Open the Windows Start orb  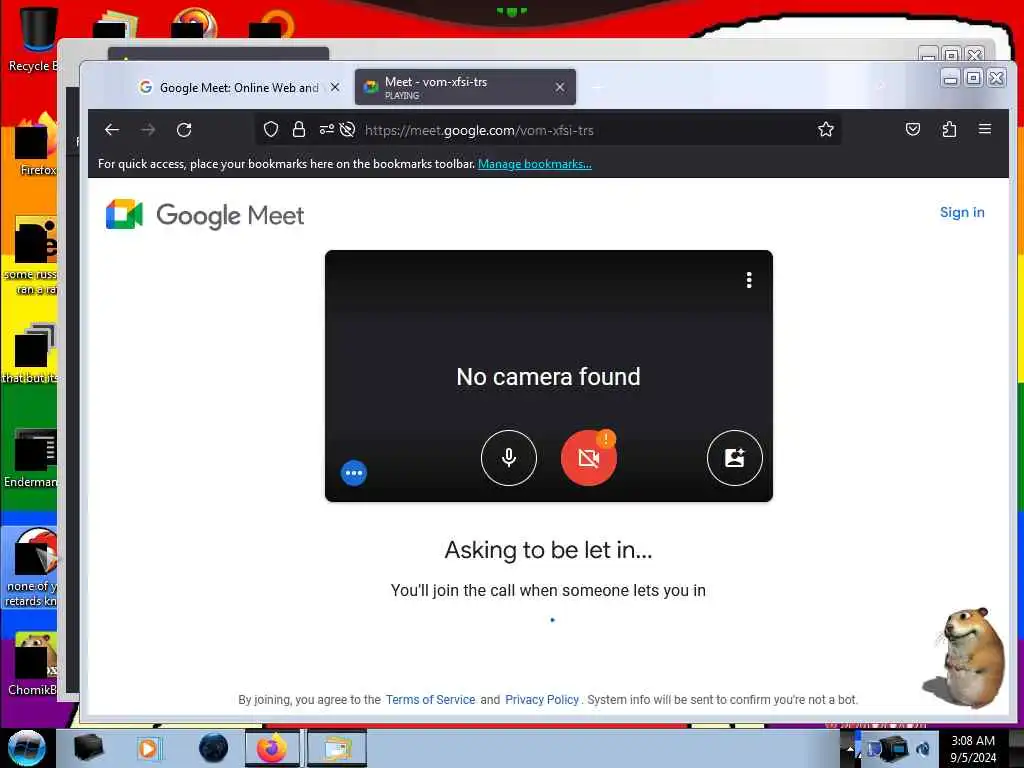(26, 748)
